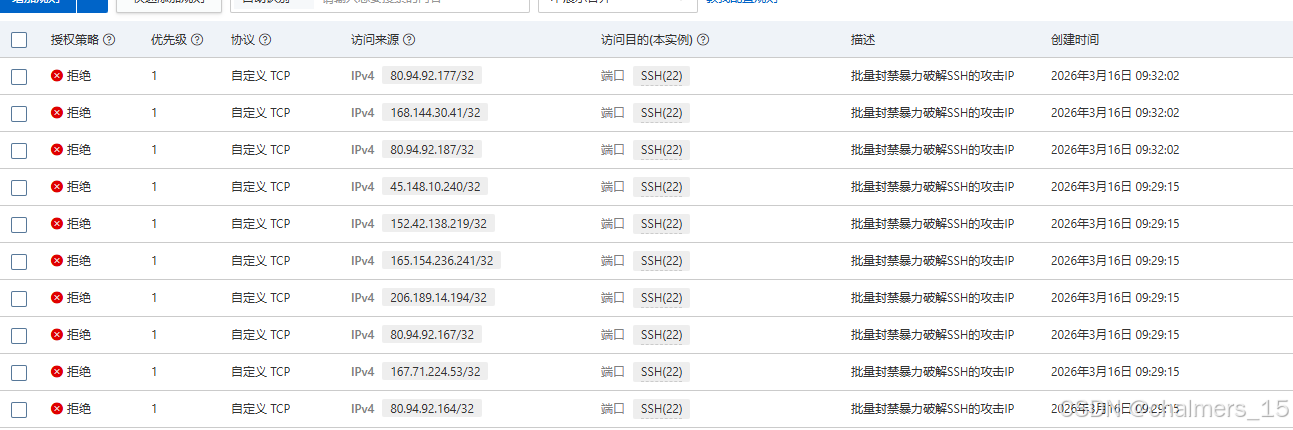Open help icon beside 授权策略 header
This screenshot has width=1293, height=430.
click(x=109, y=40)
